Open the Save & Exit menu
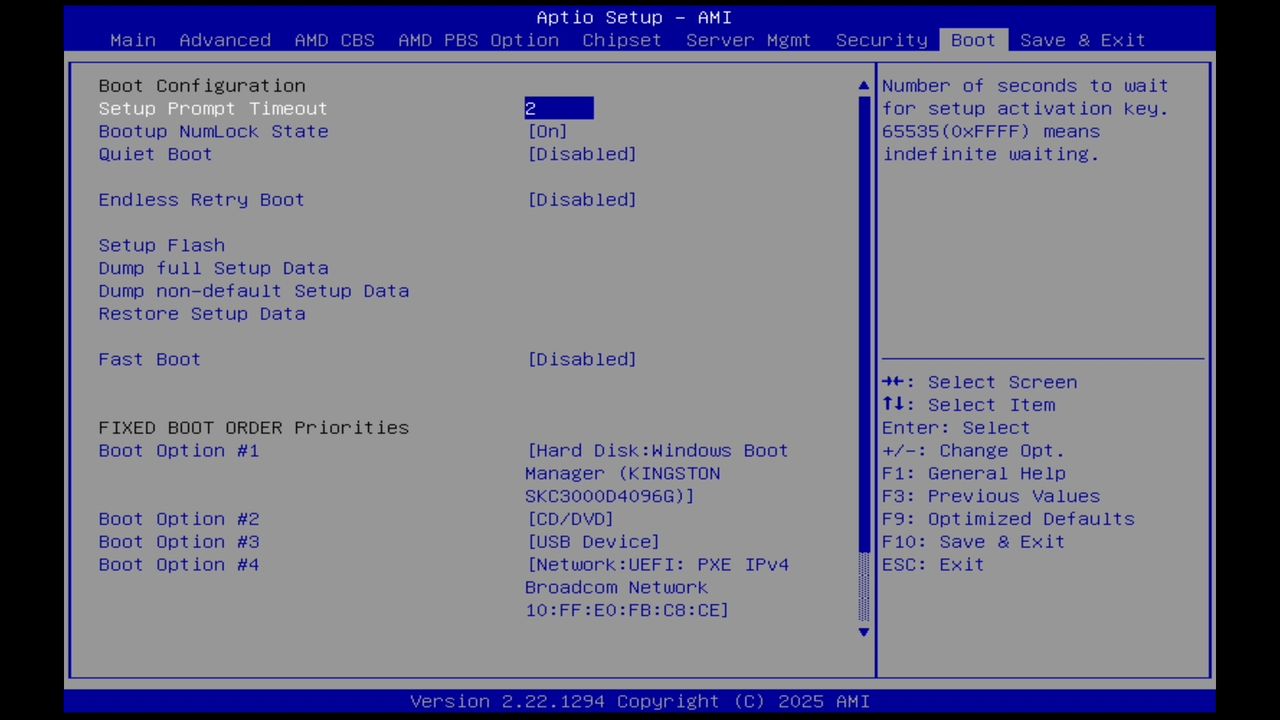 1082,40
